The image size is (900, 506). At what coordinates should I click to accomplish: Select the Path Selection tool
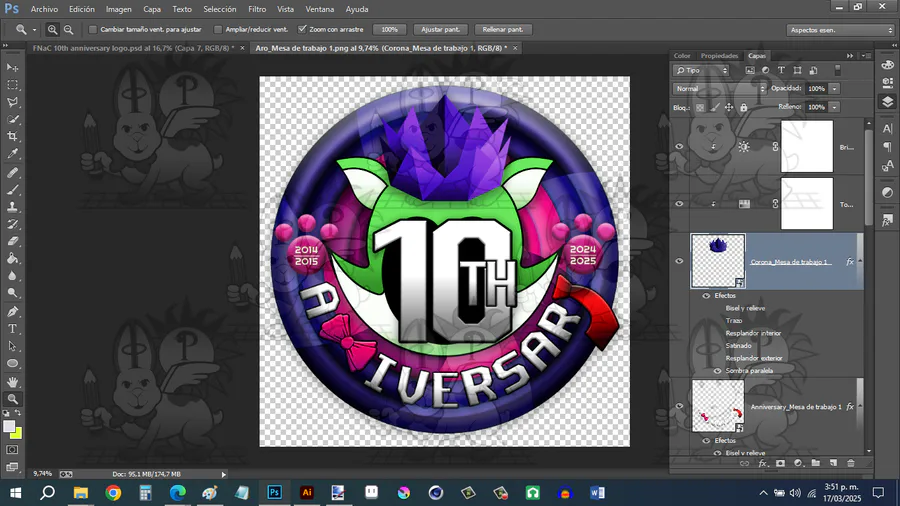point(12,347)
